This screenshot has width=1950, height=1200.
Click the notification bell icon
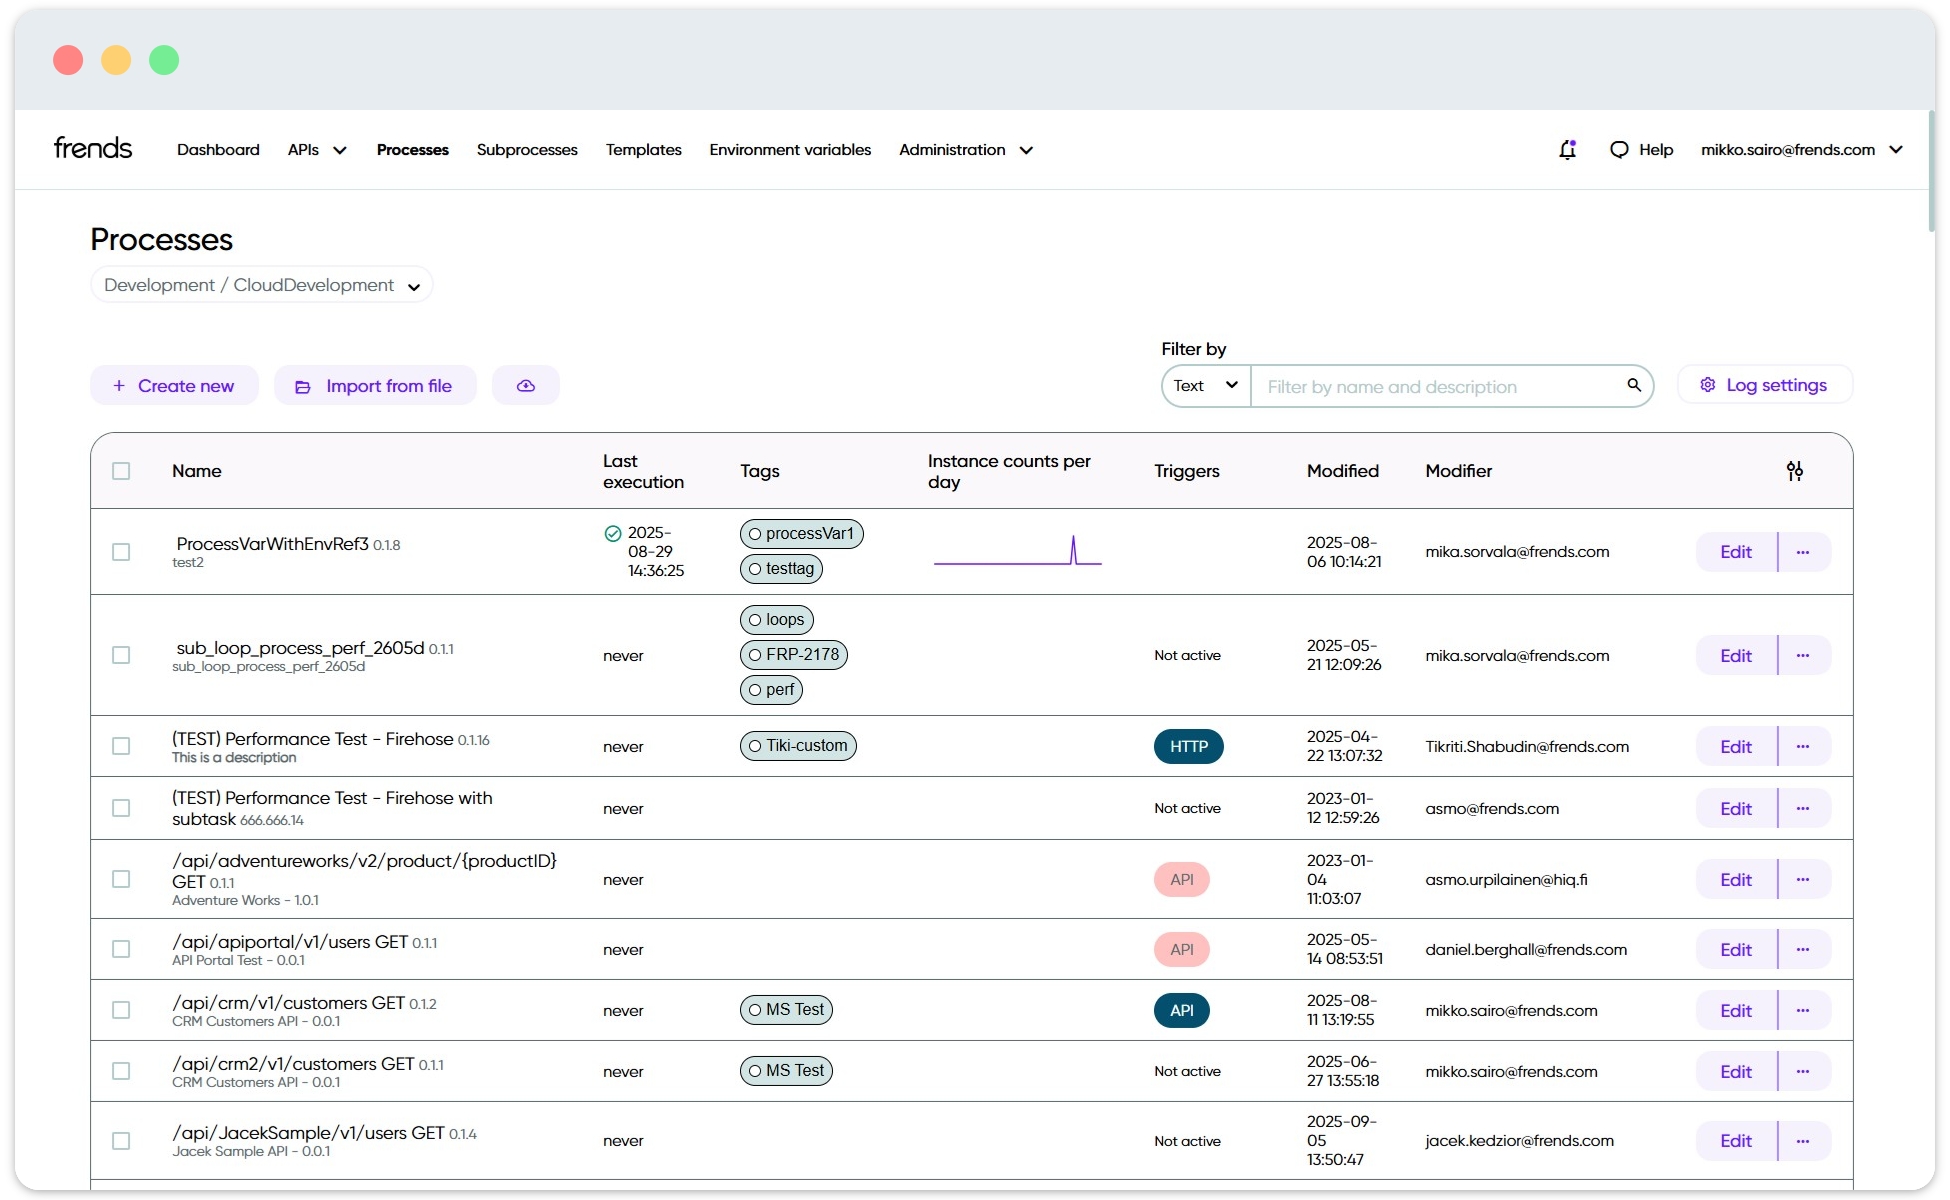1567,150
